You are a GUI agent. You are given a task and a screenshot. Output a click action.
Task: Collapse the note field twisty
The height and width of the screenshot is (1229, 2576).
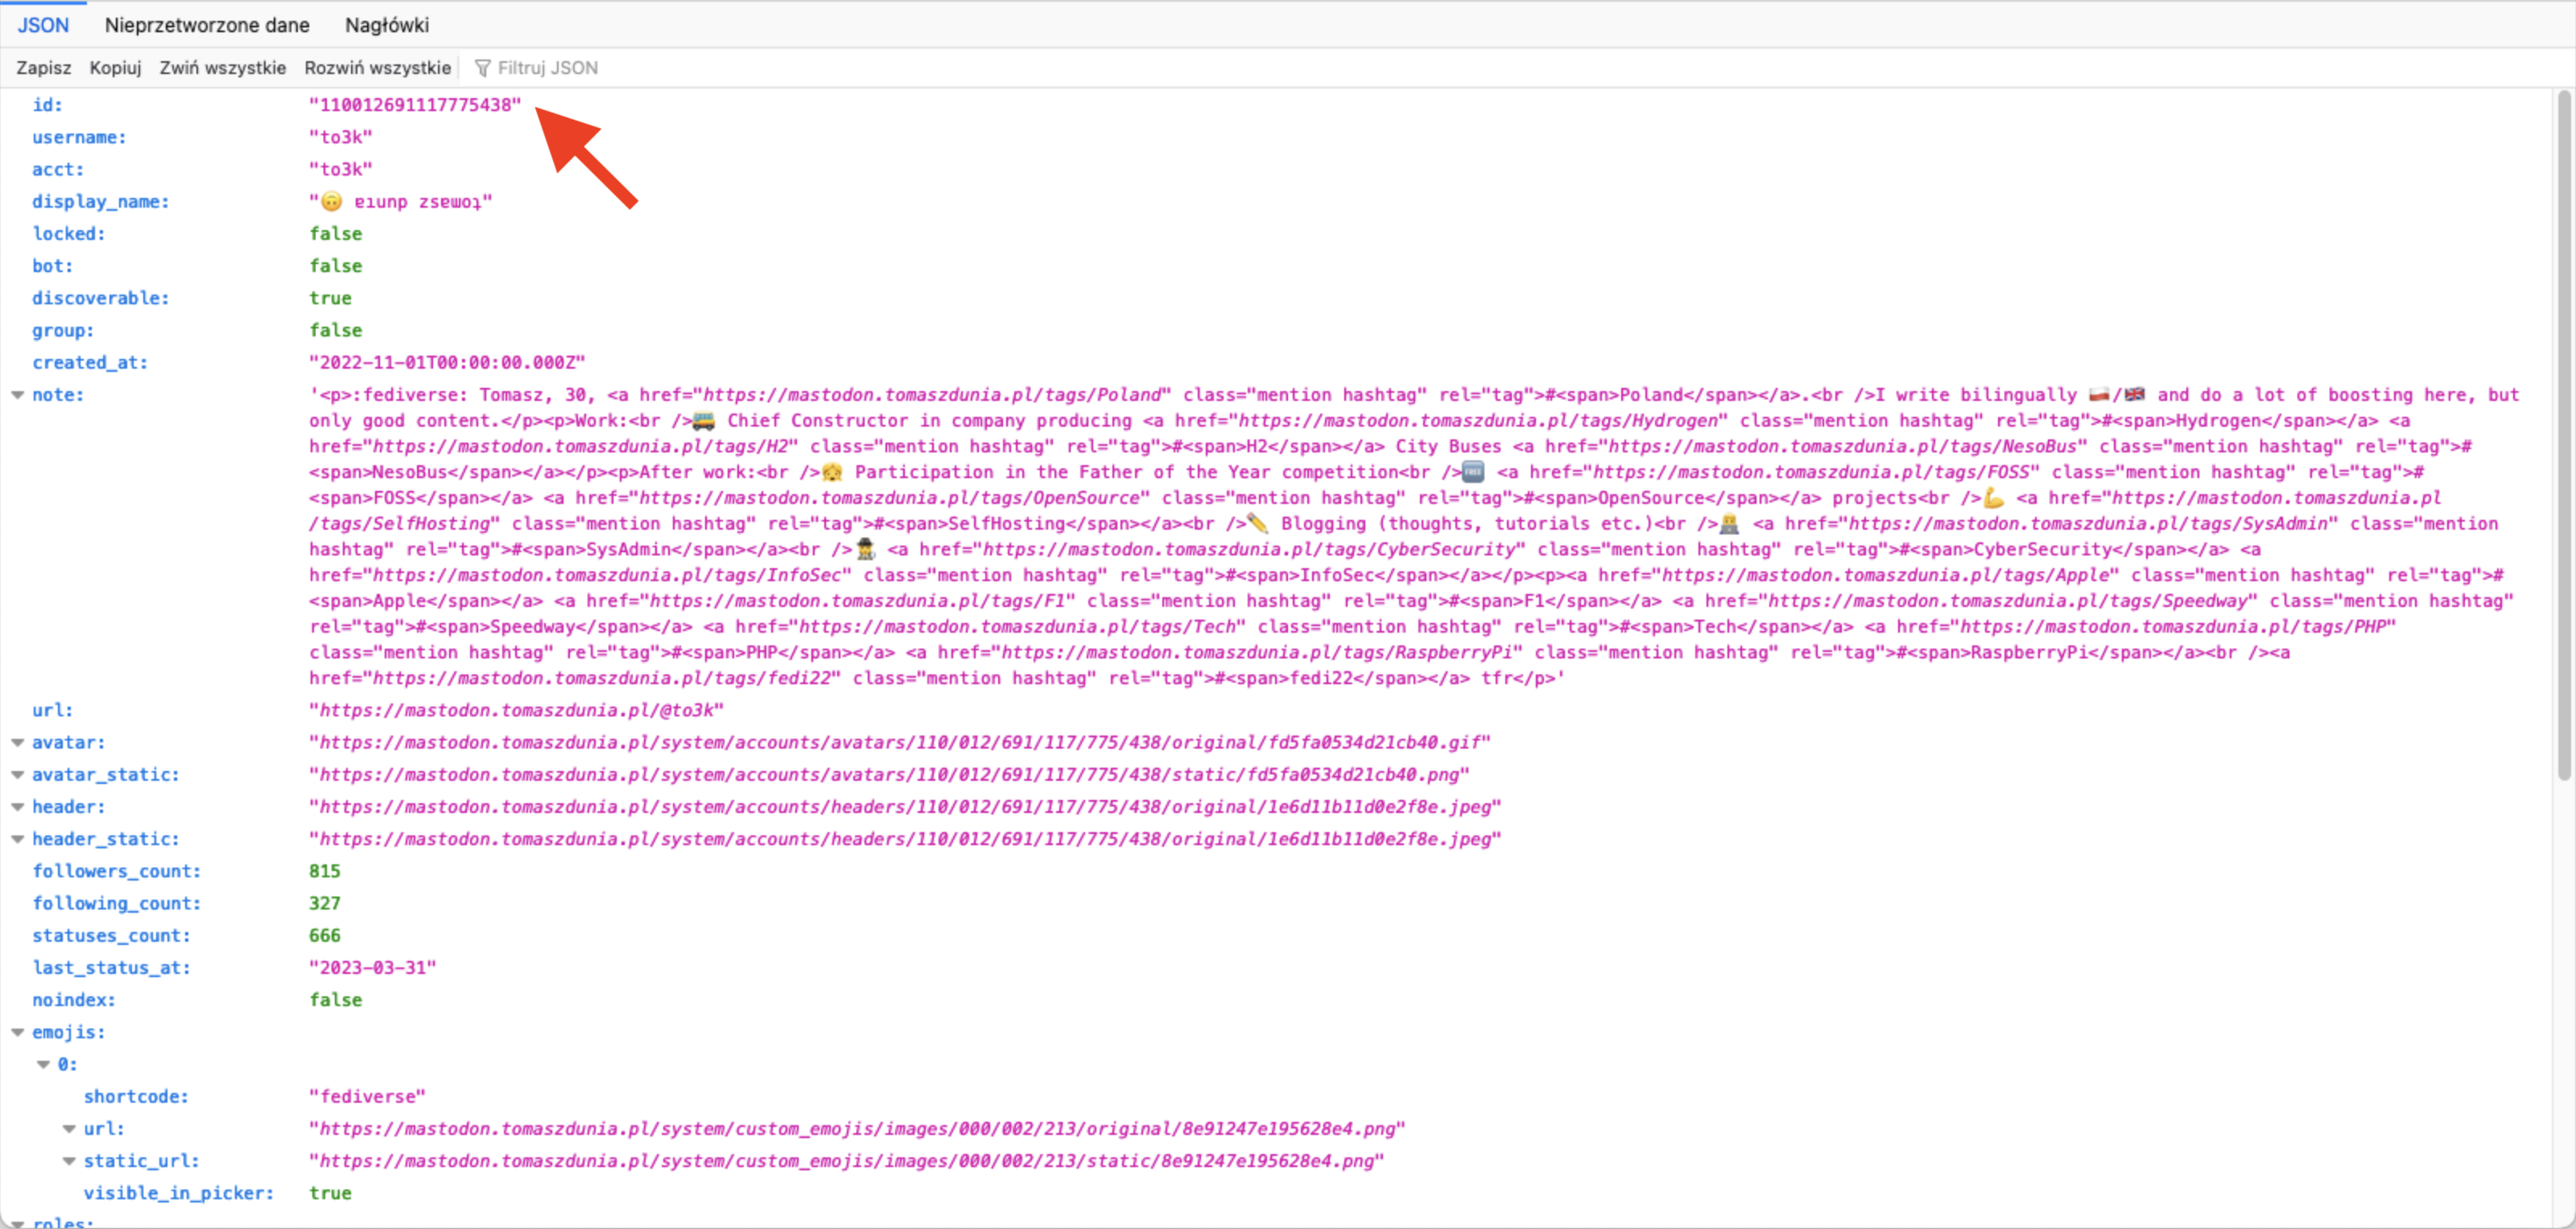(x=17, y=395)
